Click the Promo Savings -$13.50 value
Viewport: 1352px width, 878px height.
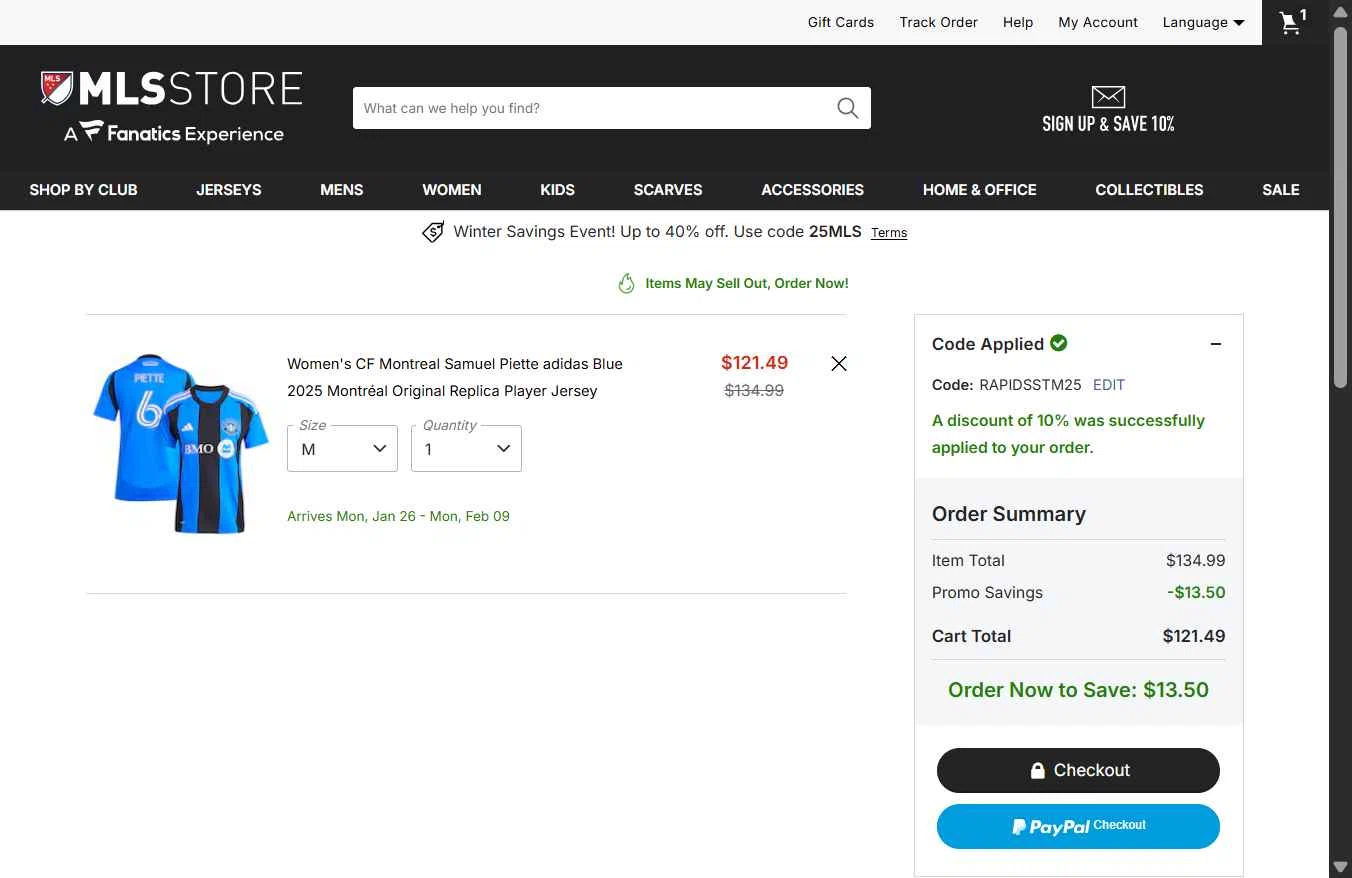1196,593
